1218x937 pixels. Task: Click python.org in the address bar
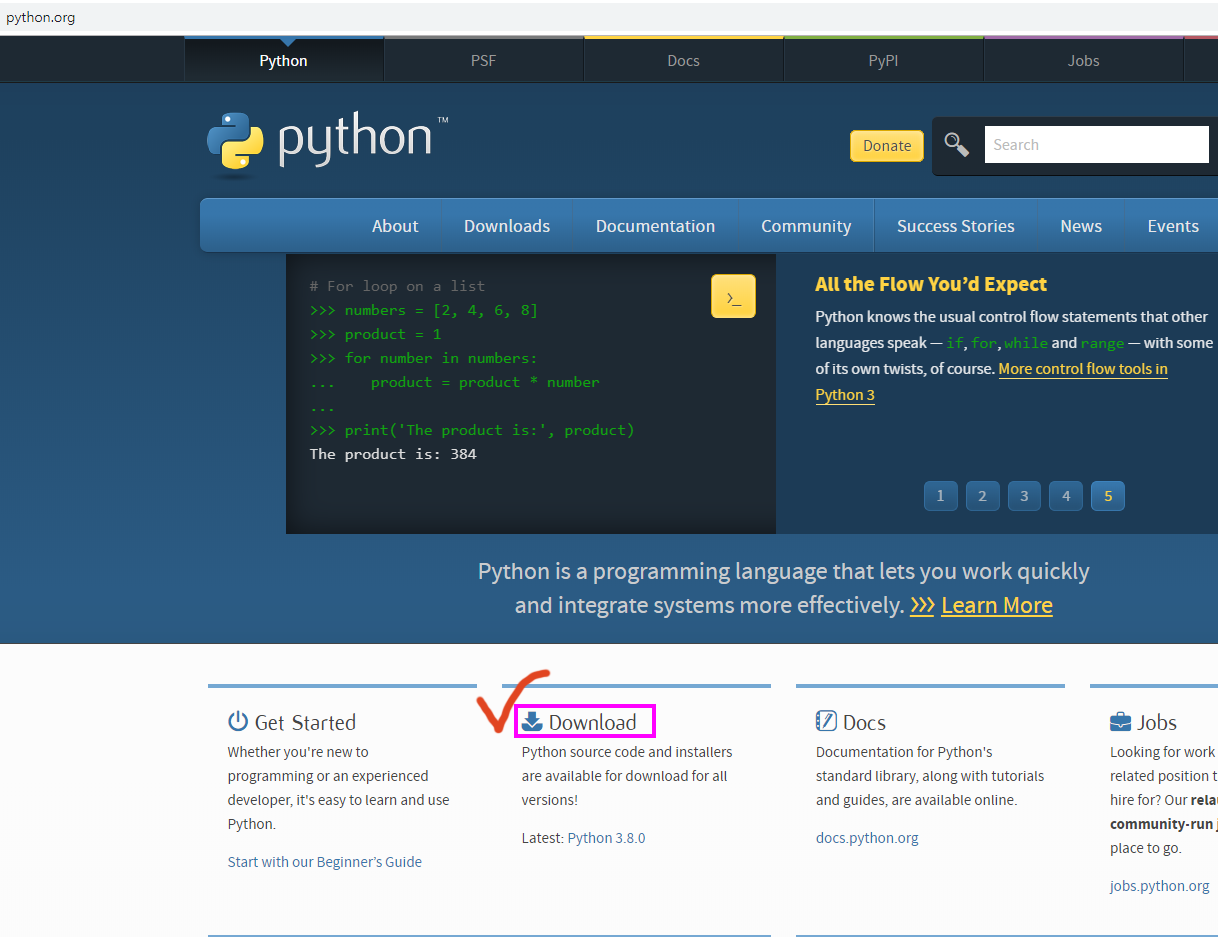(40, 17)
